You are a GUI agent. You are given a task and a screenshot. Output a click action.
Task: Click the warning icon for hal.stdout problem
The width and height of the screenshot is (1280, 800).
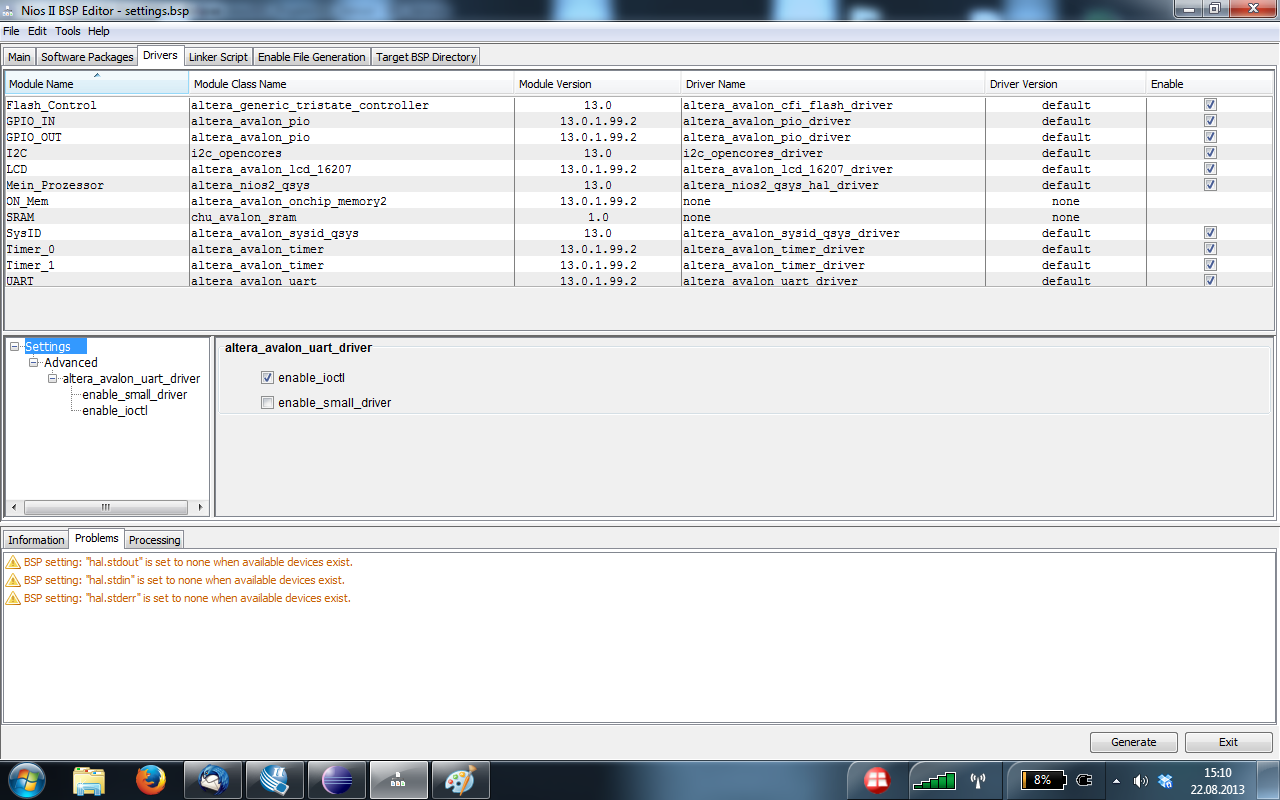(x=13, y=563)
